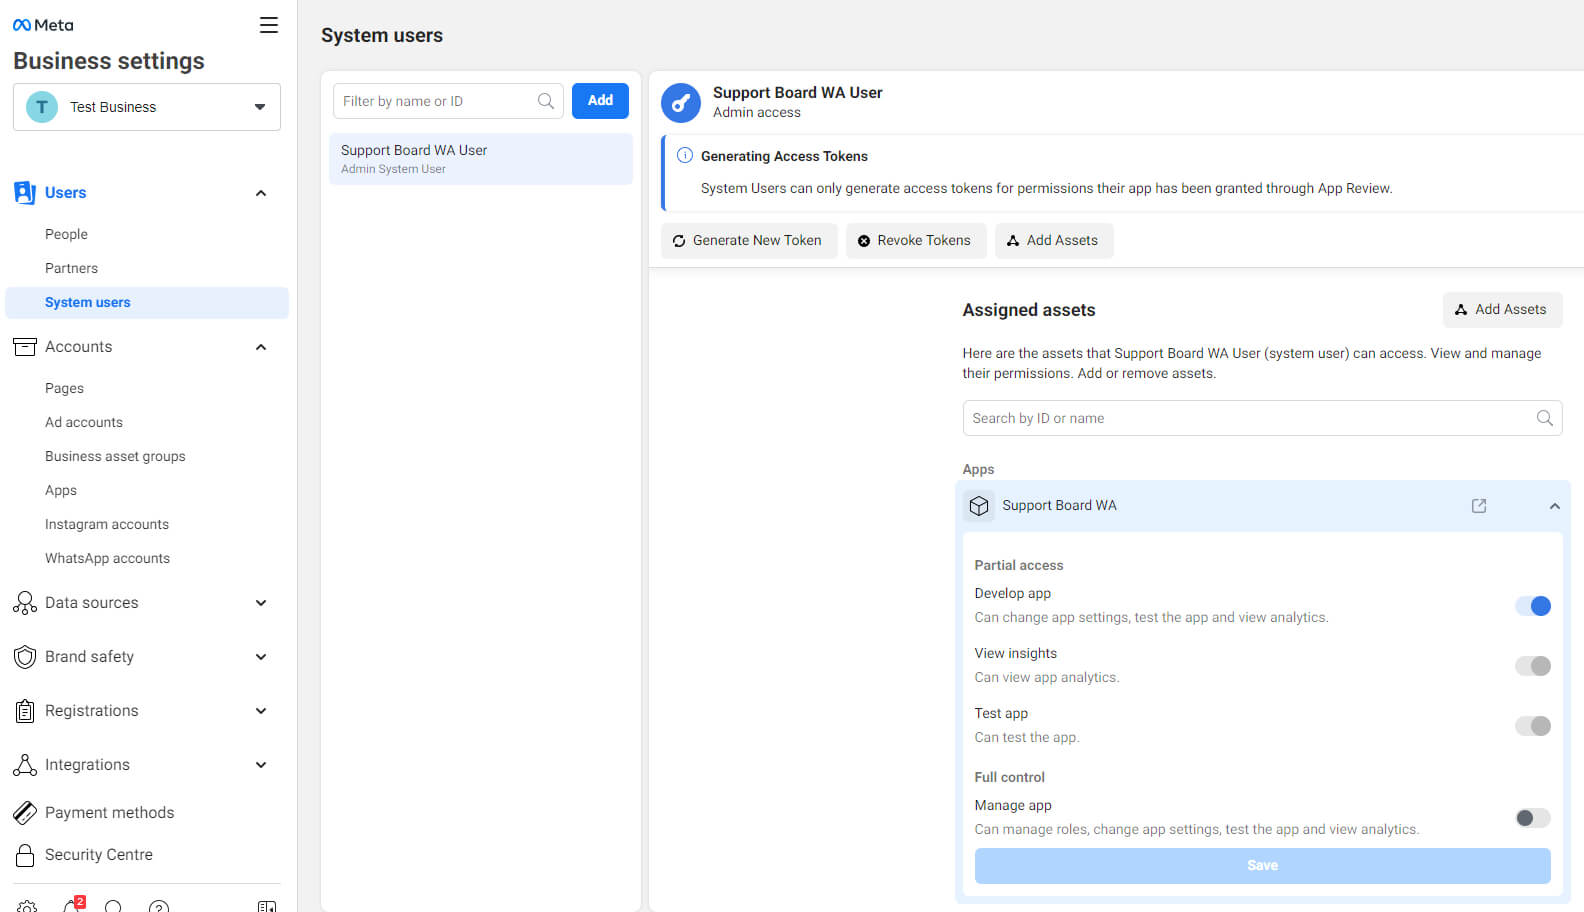Enable the Manage app toggle
Viewport: 1584px width, 912px height.
[x=1532, y=818]
